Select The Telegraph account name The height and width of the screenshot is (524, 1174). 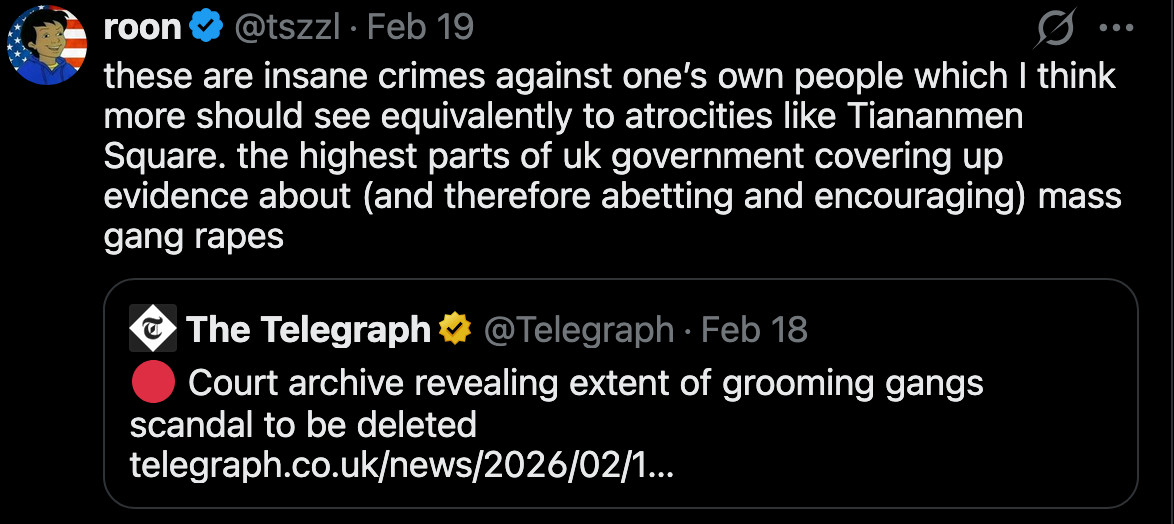point(307,329)
